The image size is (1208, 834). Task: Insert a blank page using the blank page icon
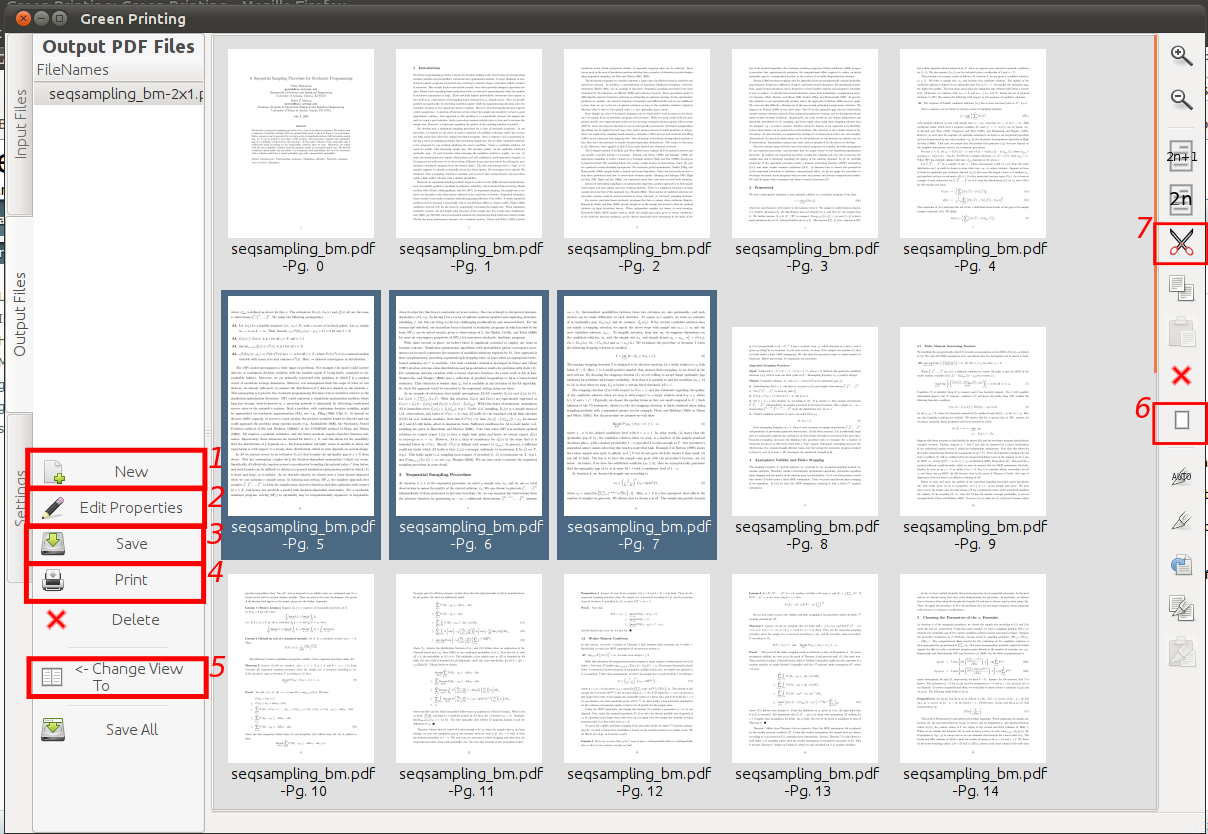point(1182,421)
